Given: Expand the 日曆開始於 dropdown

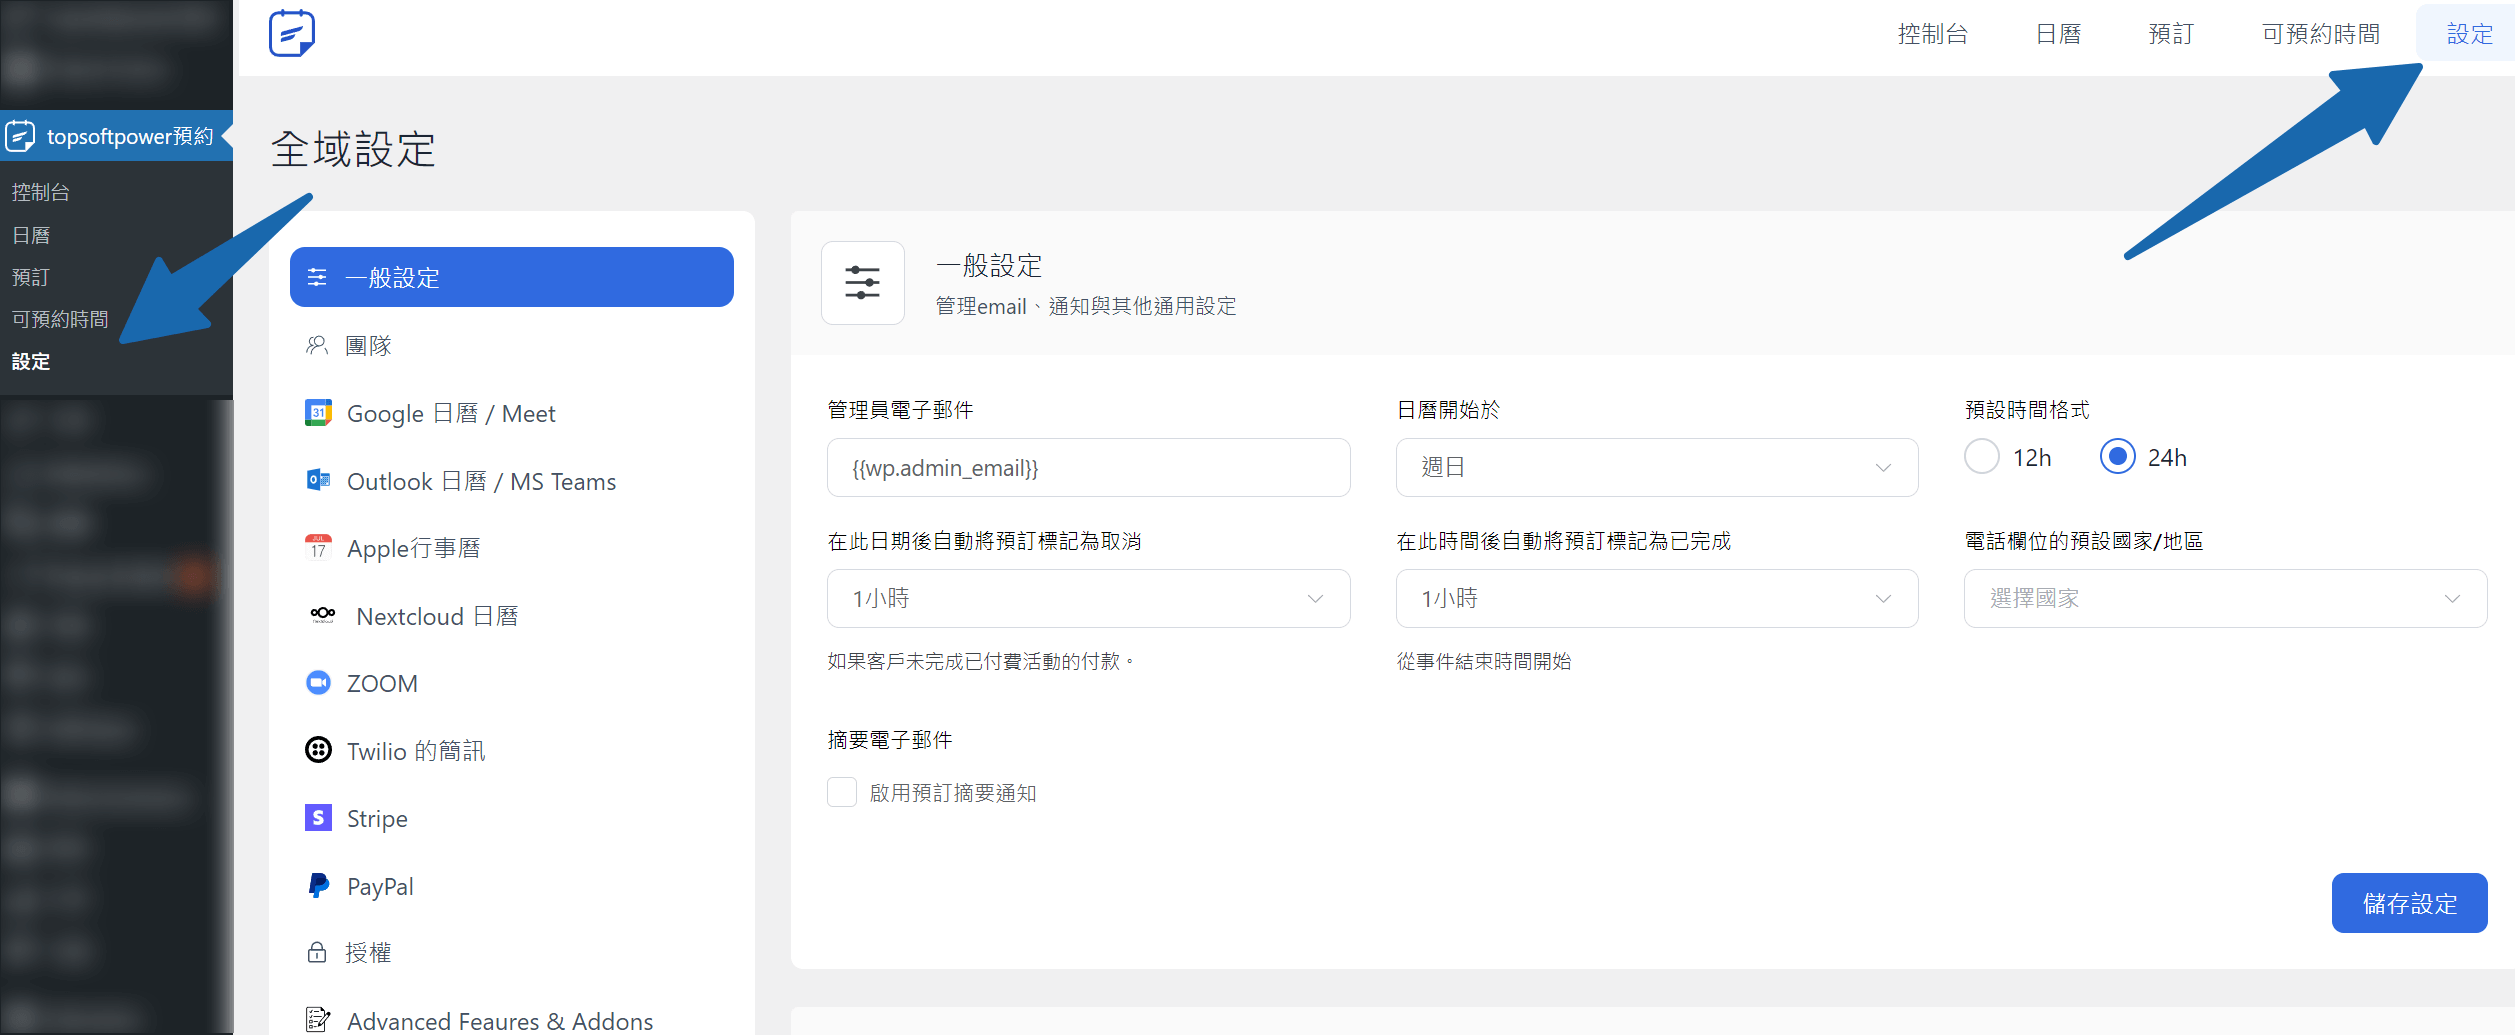Looking at the screenshot, I should pos(1656,467).
